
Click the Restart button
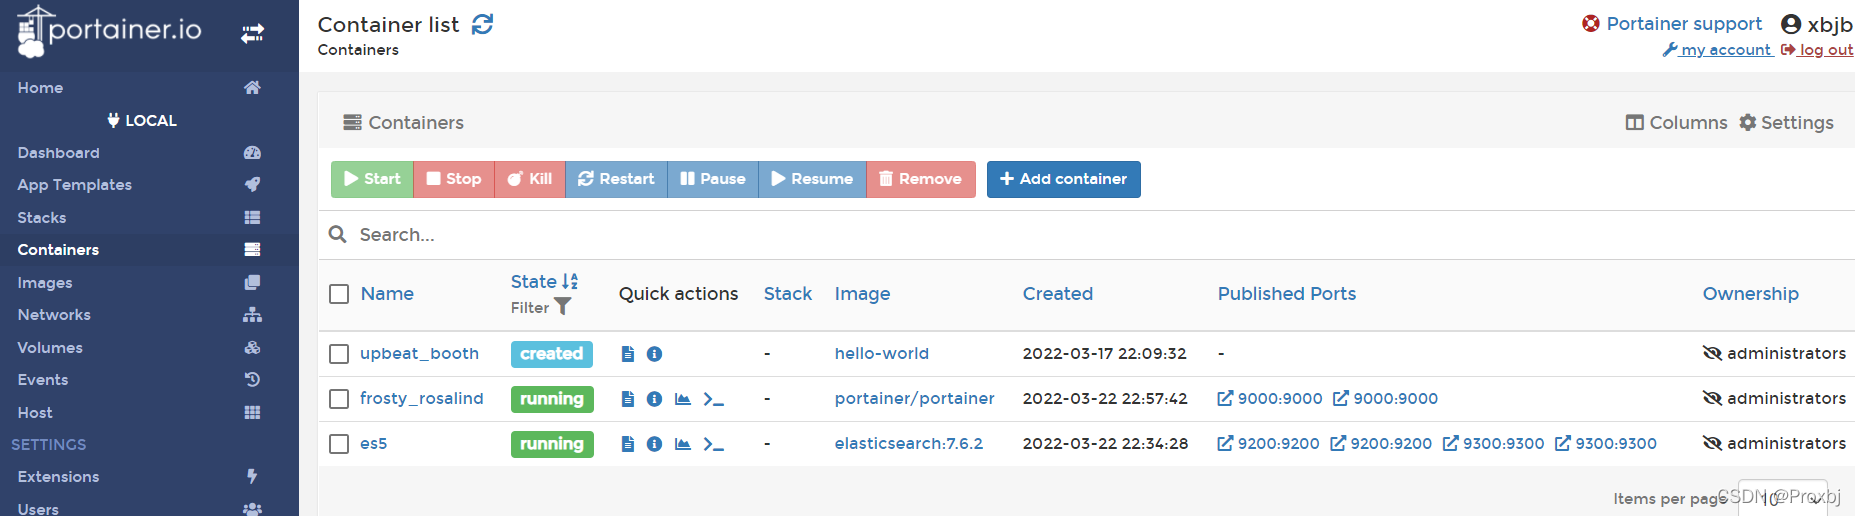pos(616,179)
